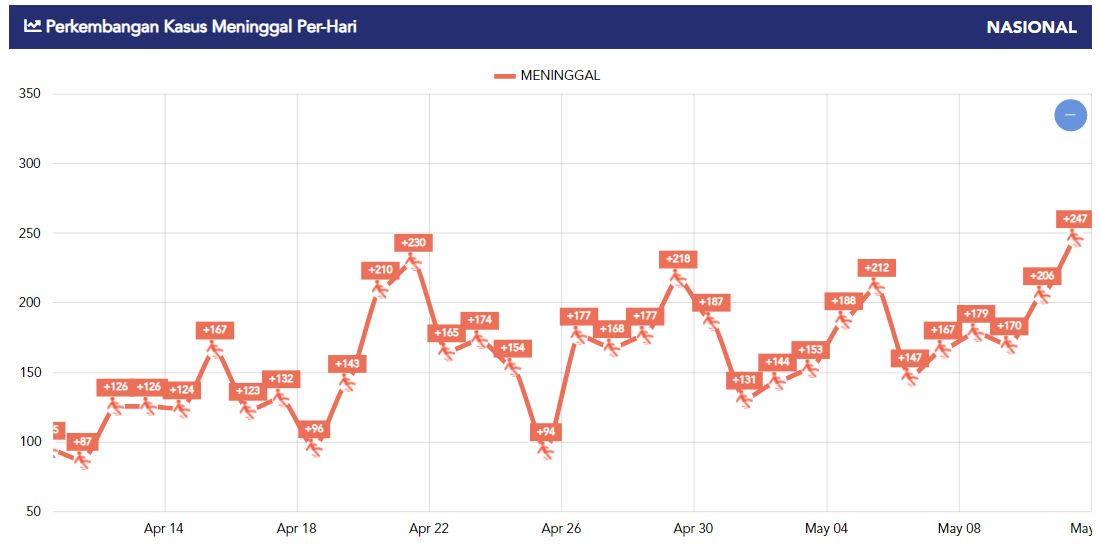1101x547 pixels.
Task: Click the +188 data label
Action: coord(843,301)
